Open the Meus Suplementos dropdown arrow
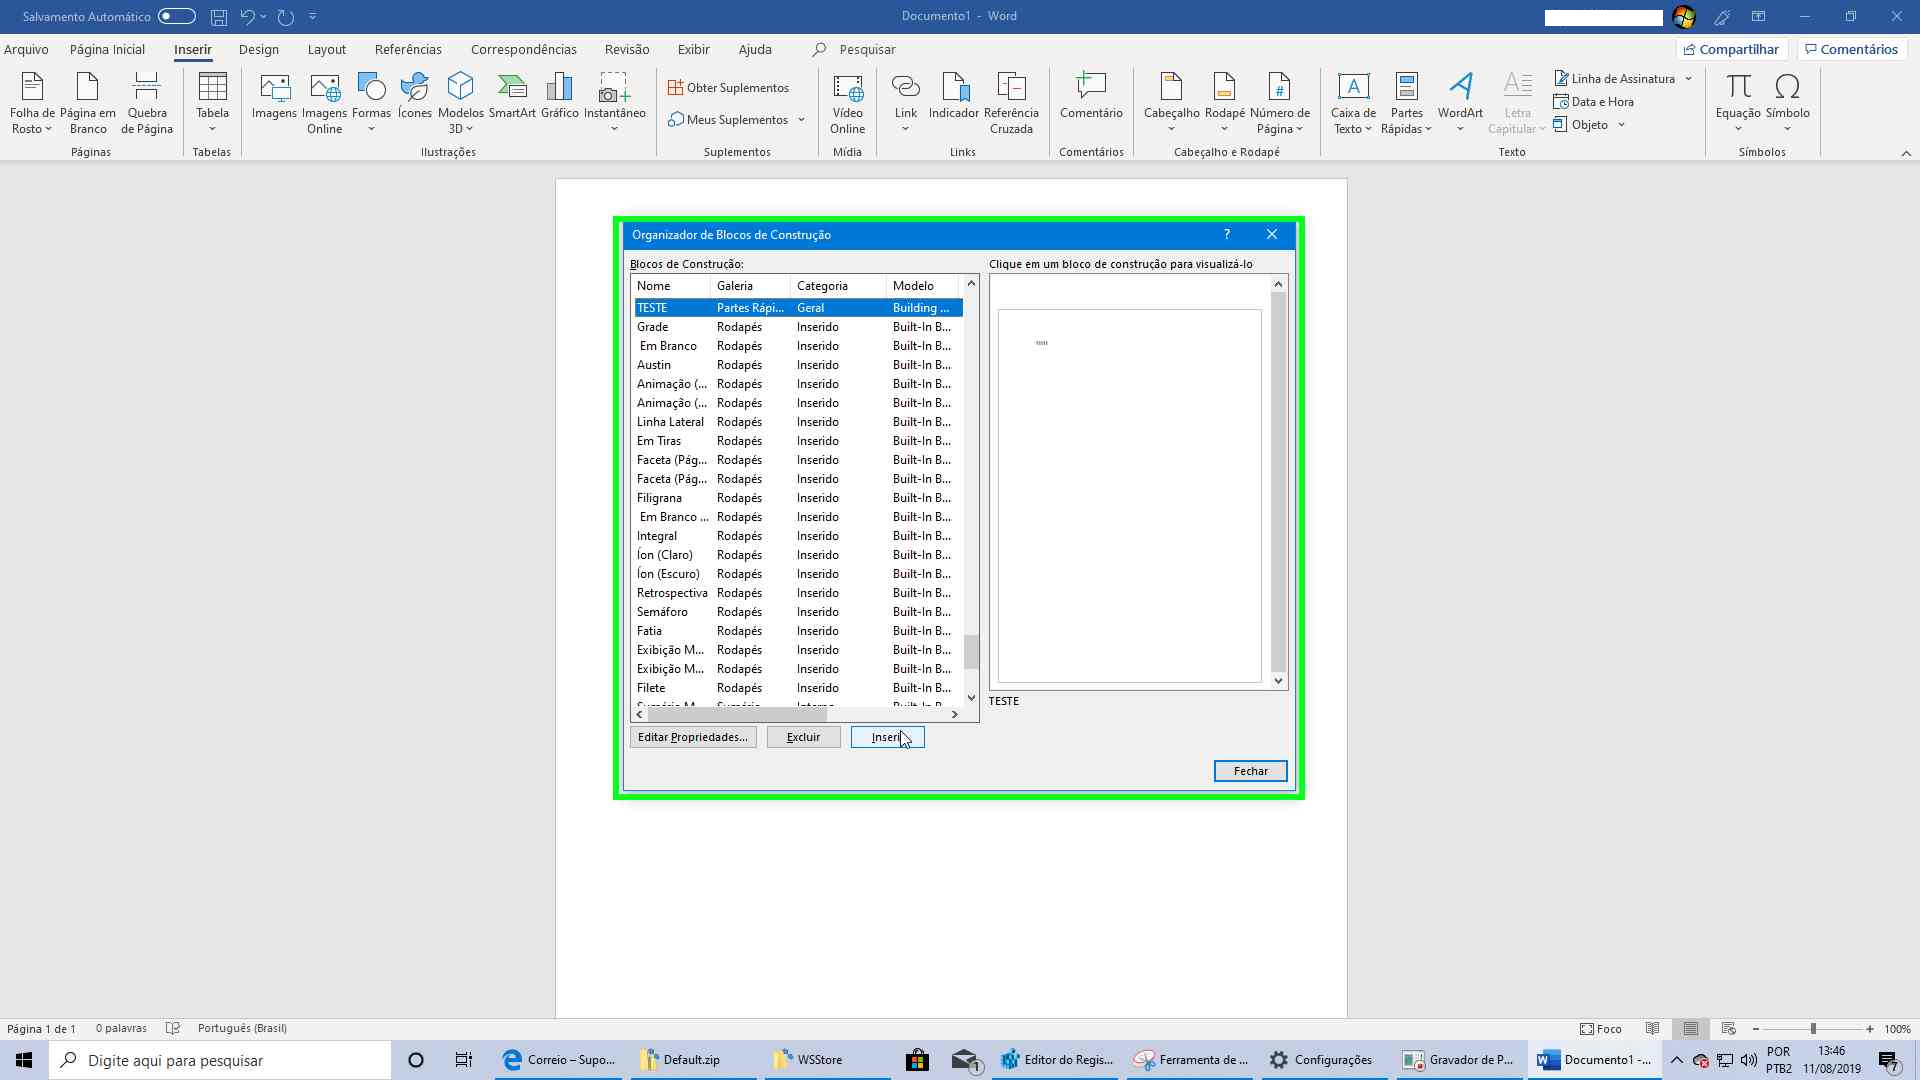This screenshot has width=1920, height=1080. [x=801, y=120]
